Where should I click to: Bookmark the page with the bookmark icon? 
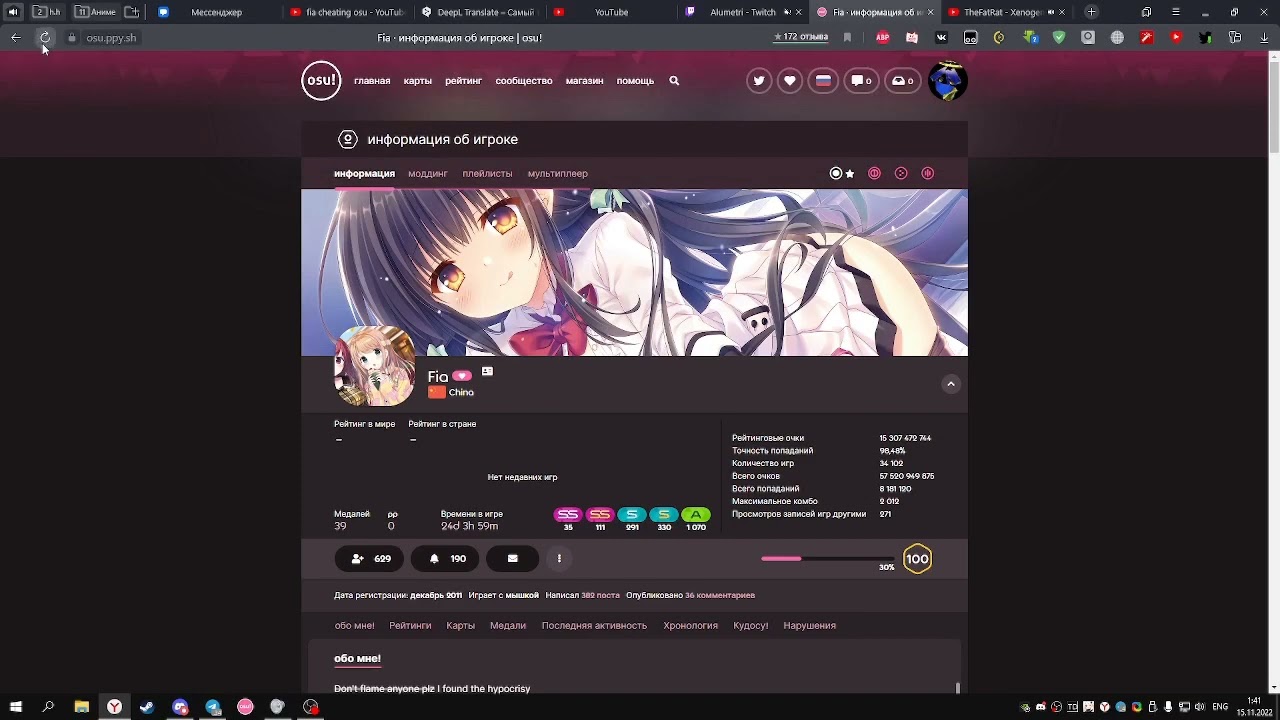click(847, 38)
